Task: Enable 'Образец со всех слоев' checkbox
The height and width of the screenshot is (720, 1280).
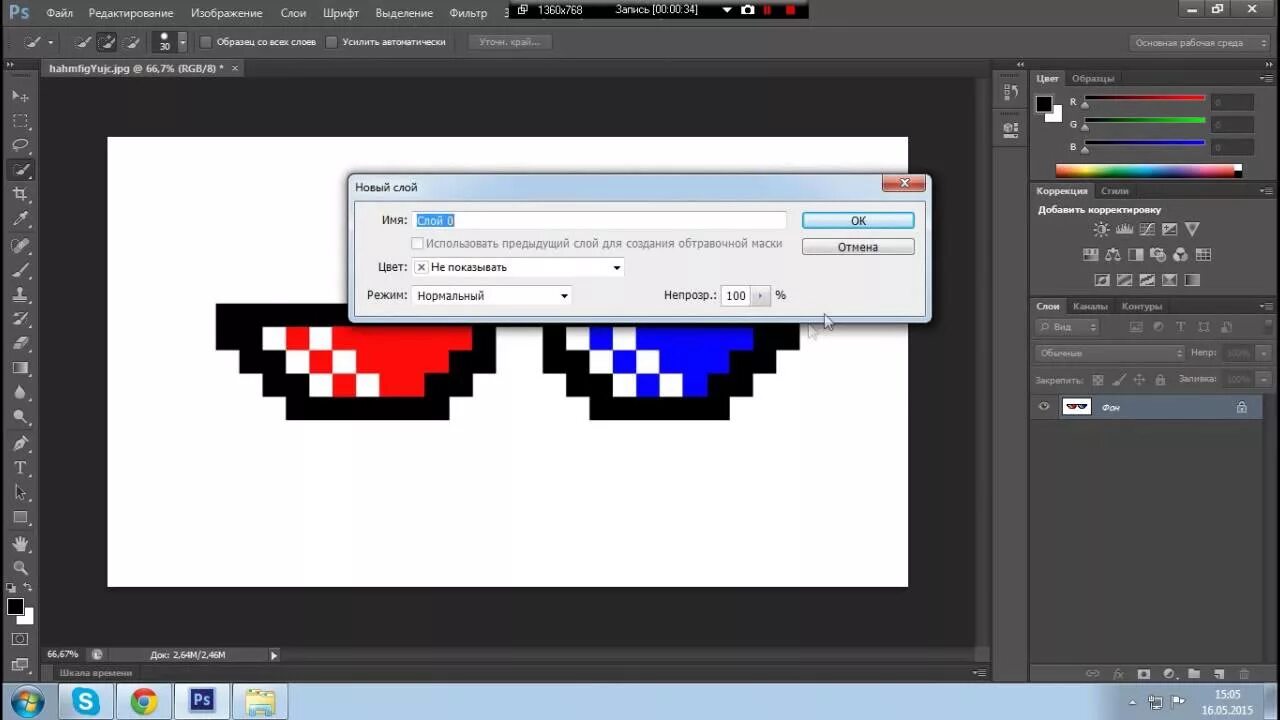Action: click(x=206, y=43)
